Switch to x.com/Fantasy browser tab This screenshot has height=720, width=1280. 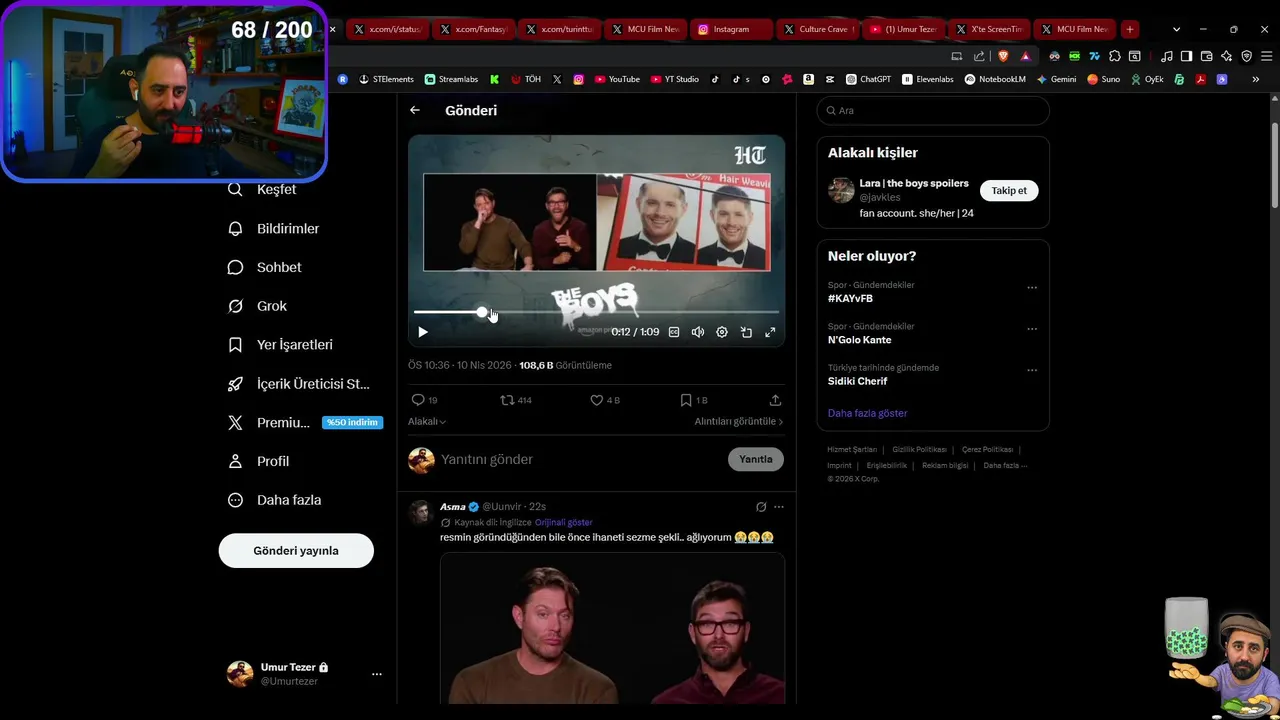[x=472, y=29]
